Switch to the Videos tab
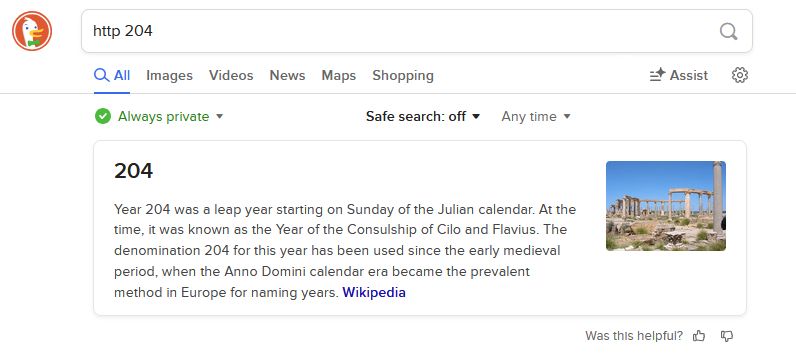The image size is (796, 364). tap(231, 75)
